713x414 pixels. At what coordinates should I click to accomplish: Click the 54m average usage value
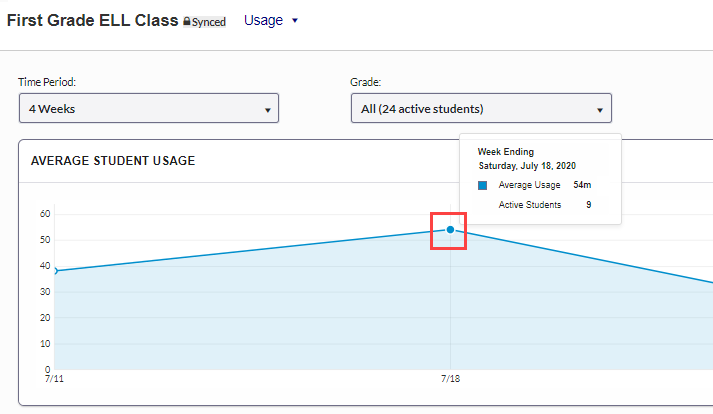pyautogui.click(x=581, y=186)
